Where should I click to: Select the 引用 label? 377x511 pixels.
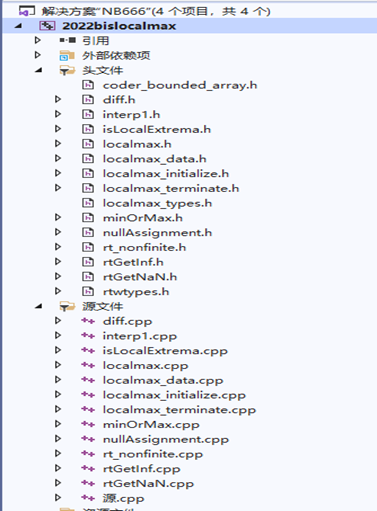coord(96,41)
